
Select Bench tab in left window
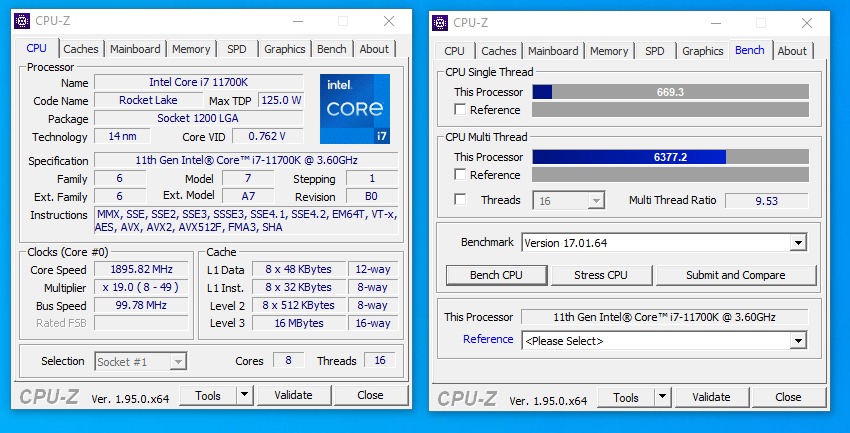point(331,49)
